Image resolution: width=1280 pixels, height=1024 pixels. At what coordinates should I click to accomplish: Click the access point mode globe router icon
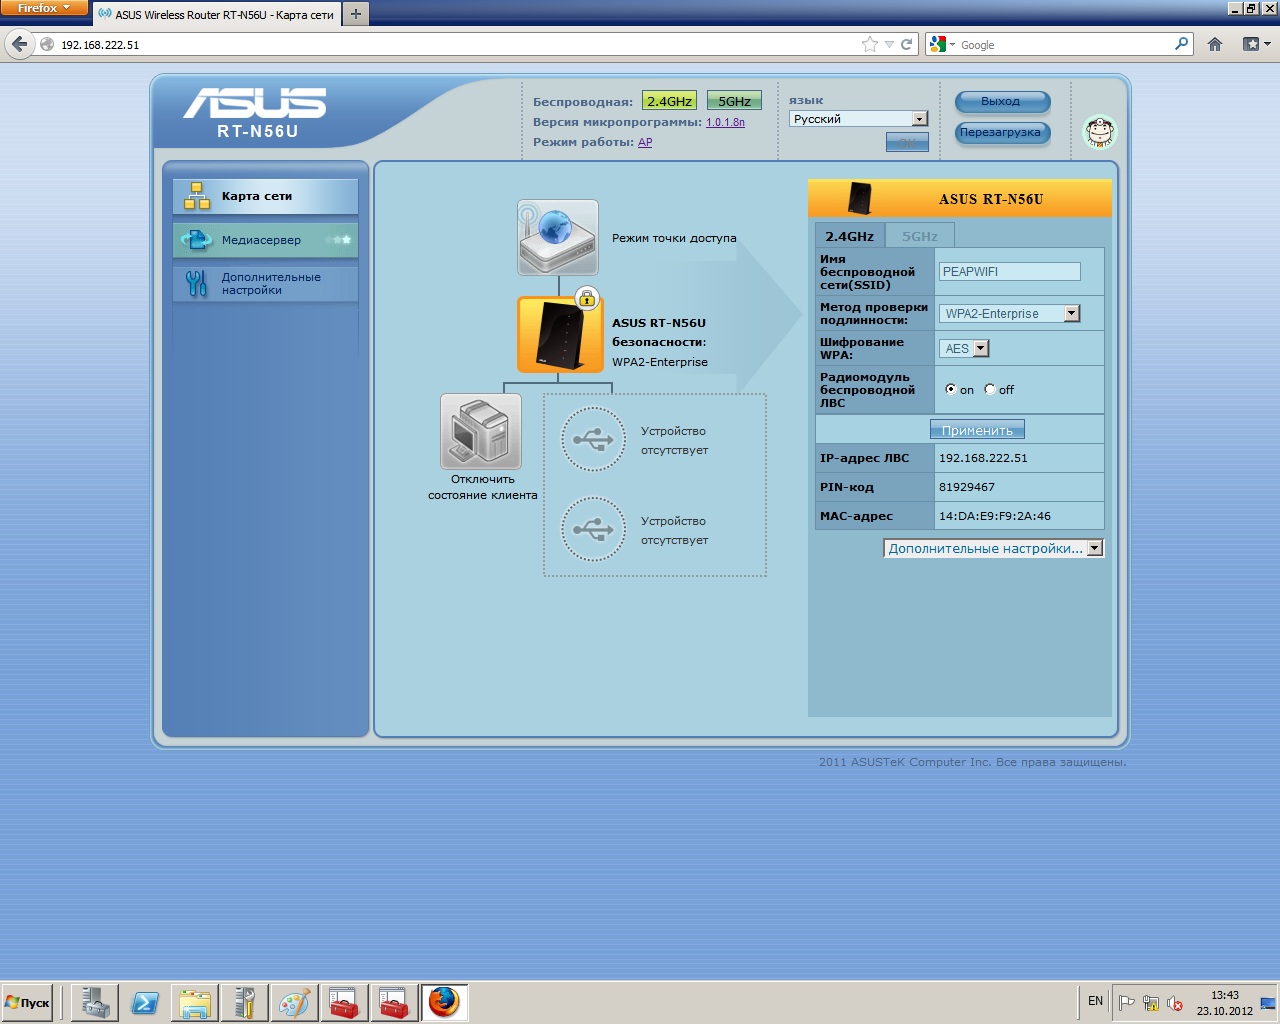point(558,237)
